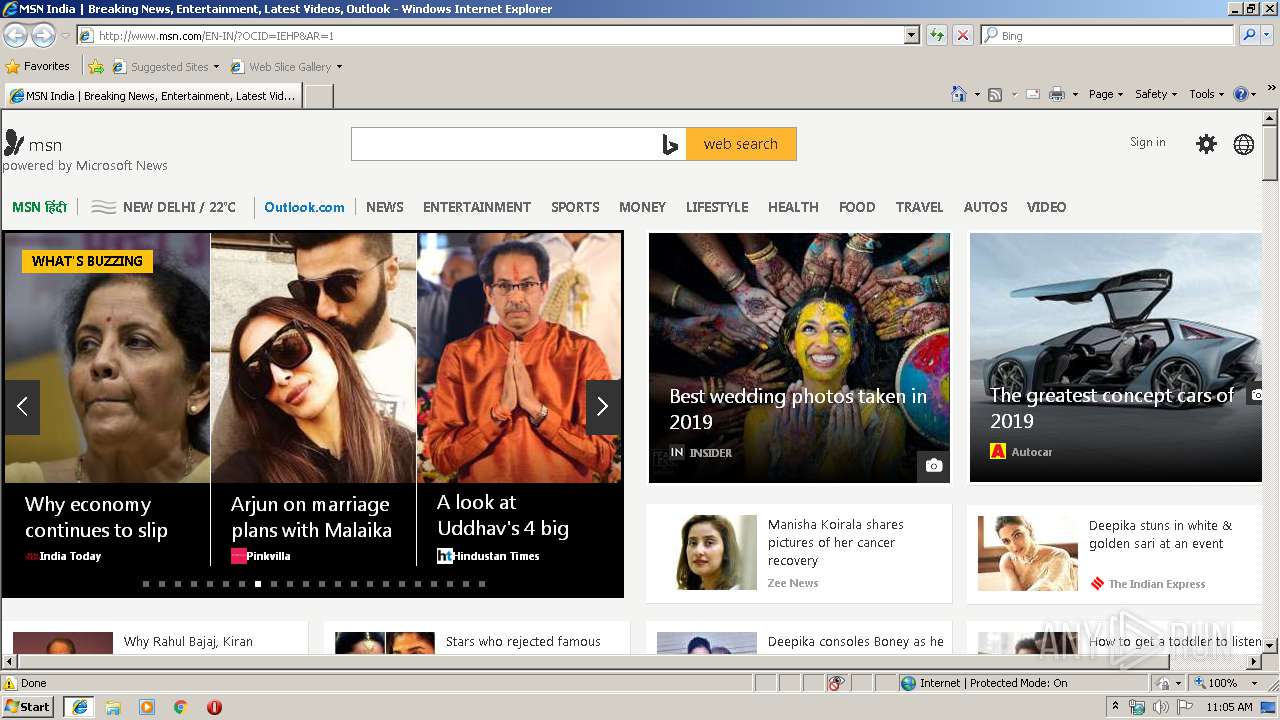Expand Suggested Sites dropdown

[216, 67]
